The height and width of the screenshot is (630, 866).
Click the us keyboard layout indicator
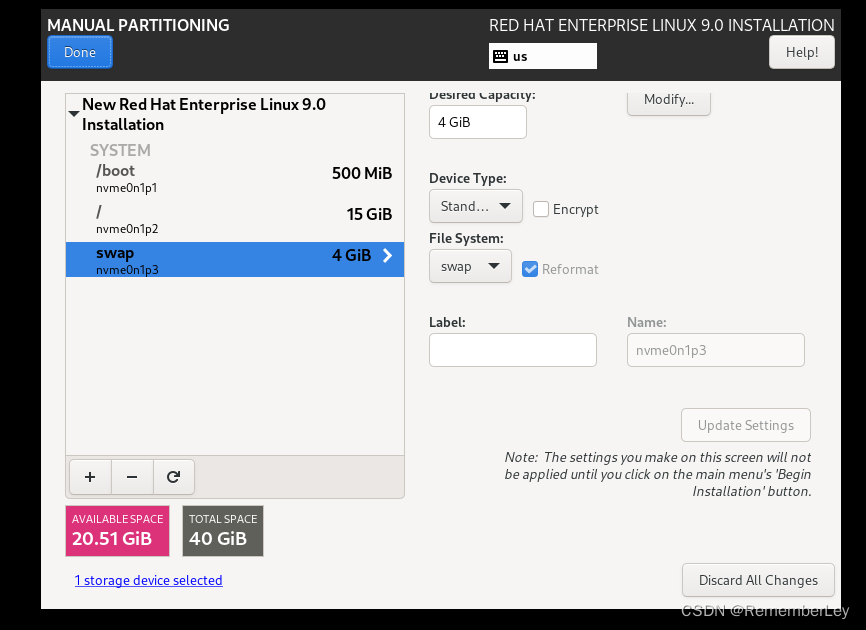click(542, 56)
